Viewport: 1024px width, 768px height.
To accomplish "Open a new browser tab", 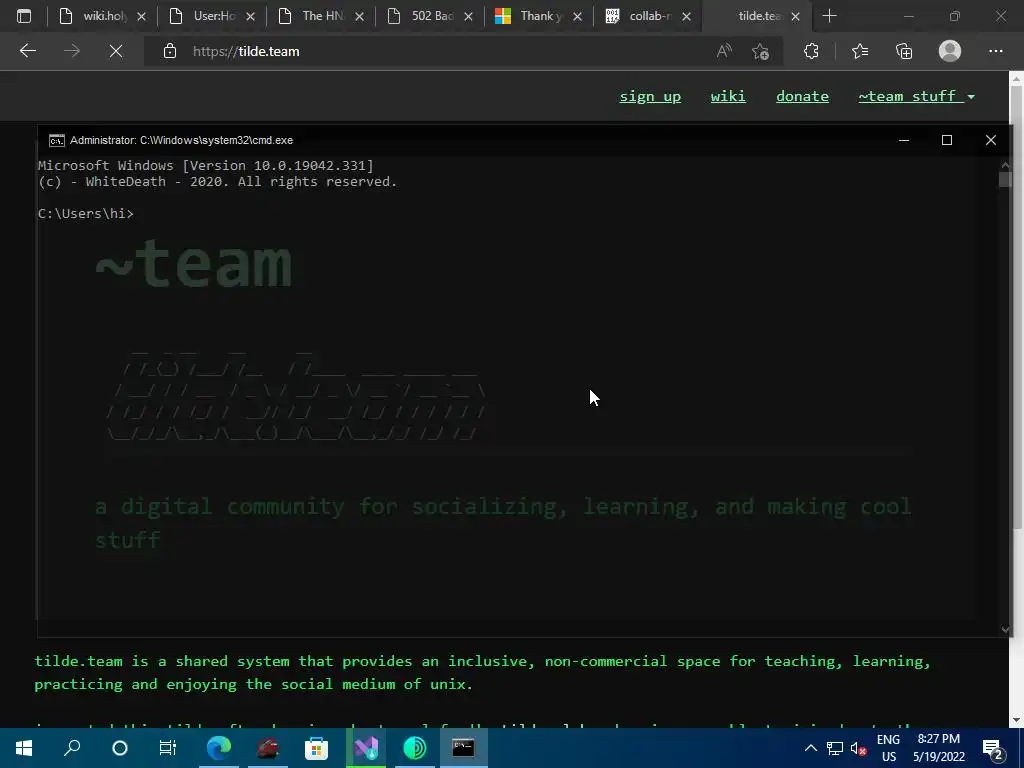I will tap(829, 16).
